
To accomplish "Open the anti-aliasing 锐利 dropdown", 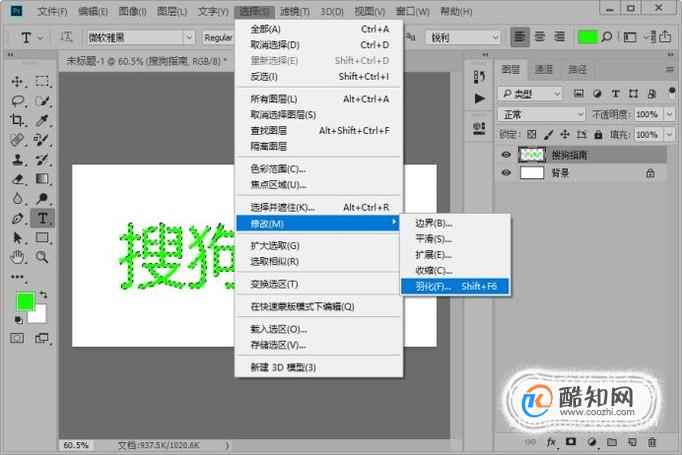I will pos(463,37).
